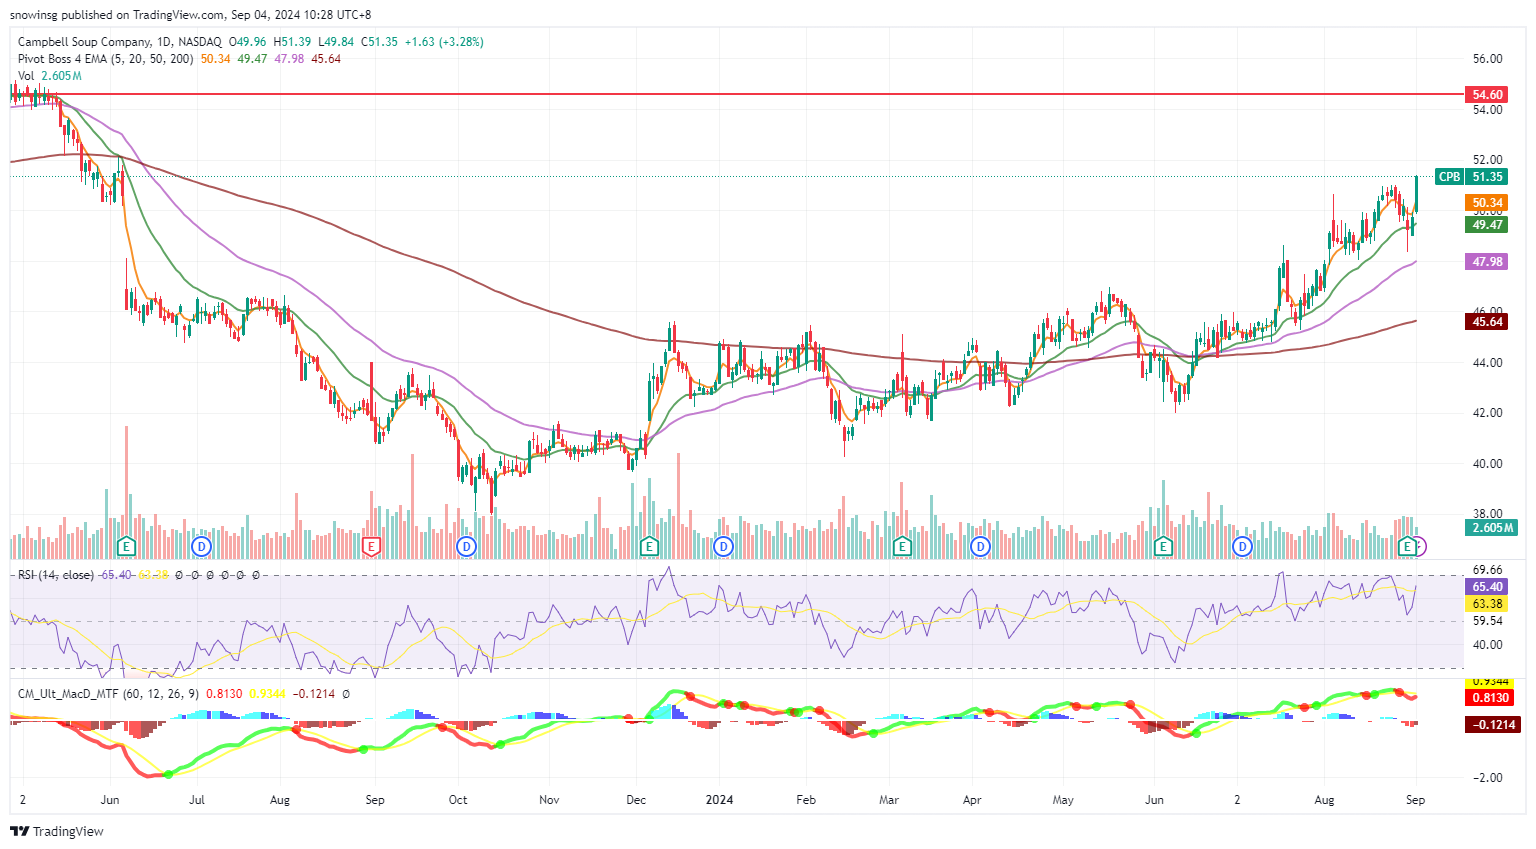Screen dimensions: 1536x849
Task: Click the red earnings marker near September 2023
Action: [x=372, y=546]
